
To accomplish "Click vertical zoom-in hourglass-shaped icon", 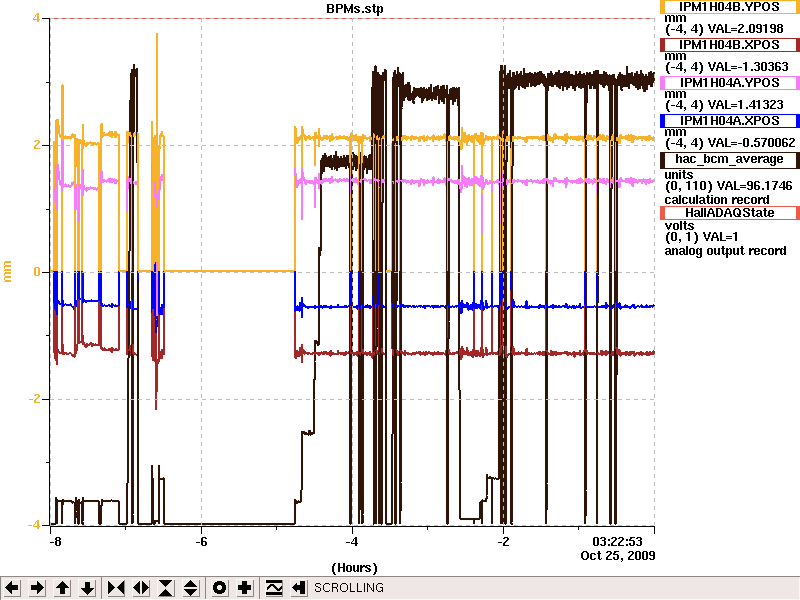I will pos(166,588).
